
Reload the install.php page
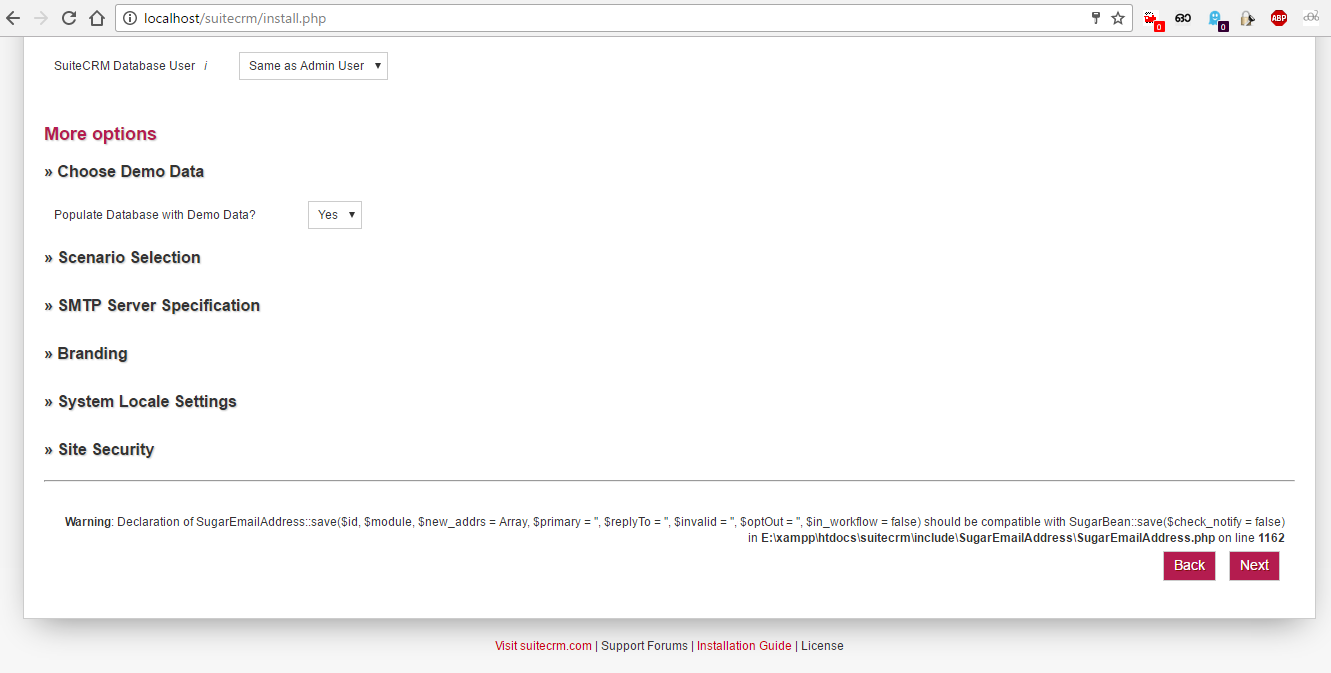click(69, 18)
